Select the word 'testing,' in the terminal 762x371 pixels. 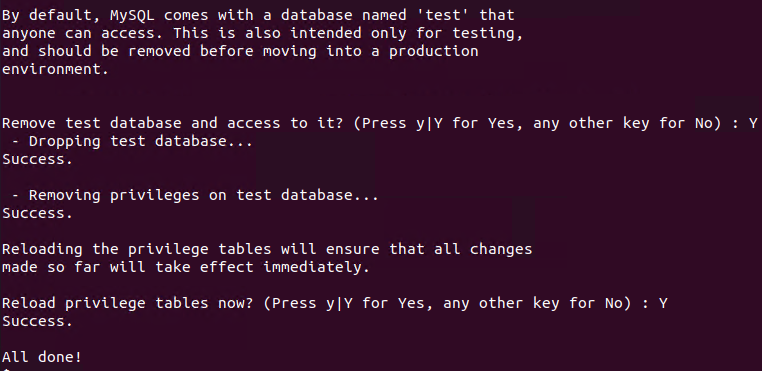coord(487,34)
